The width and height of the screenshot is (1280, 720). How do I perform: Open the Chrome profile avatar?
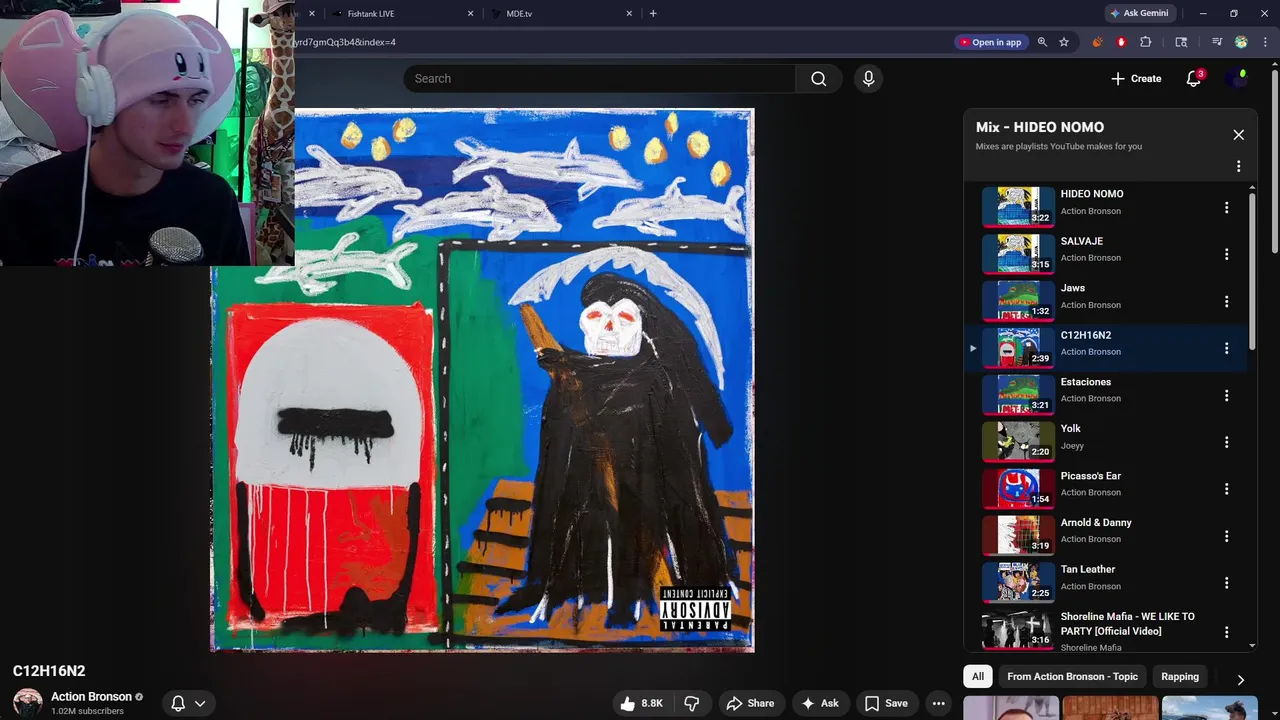point(1241,42)
